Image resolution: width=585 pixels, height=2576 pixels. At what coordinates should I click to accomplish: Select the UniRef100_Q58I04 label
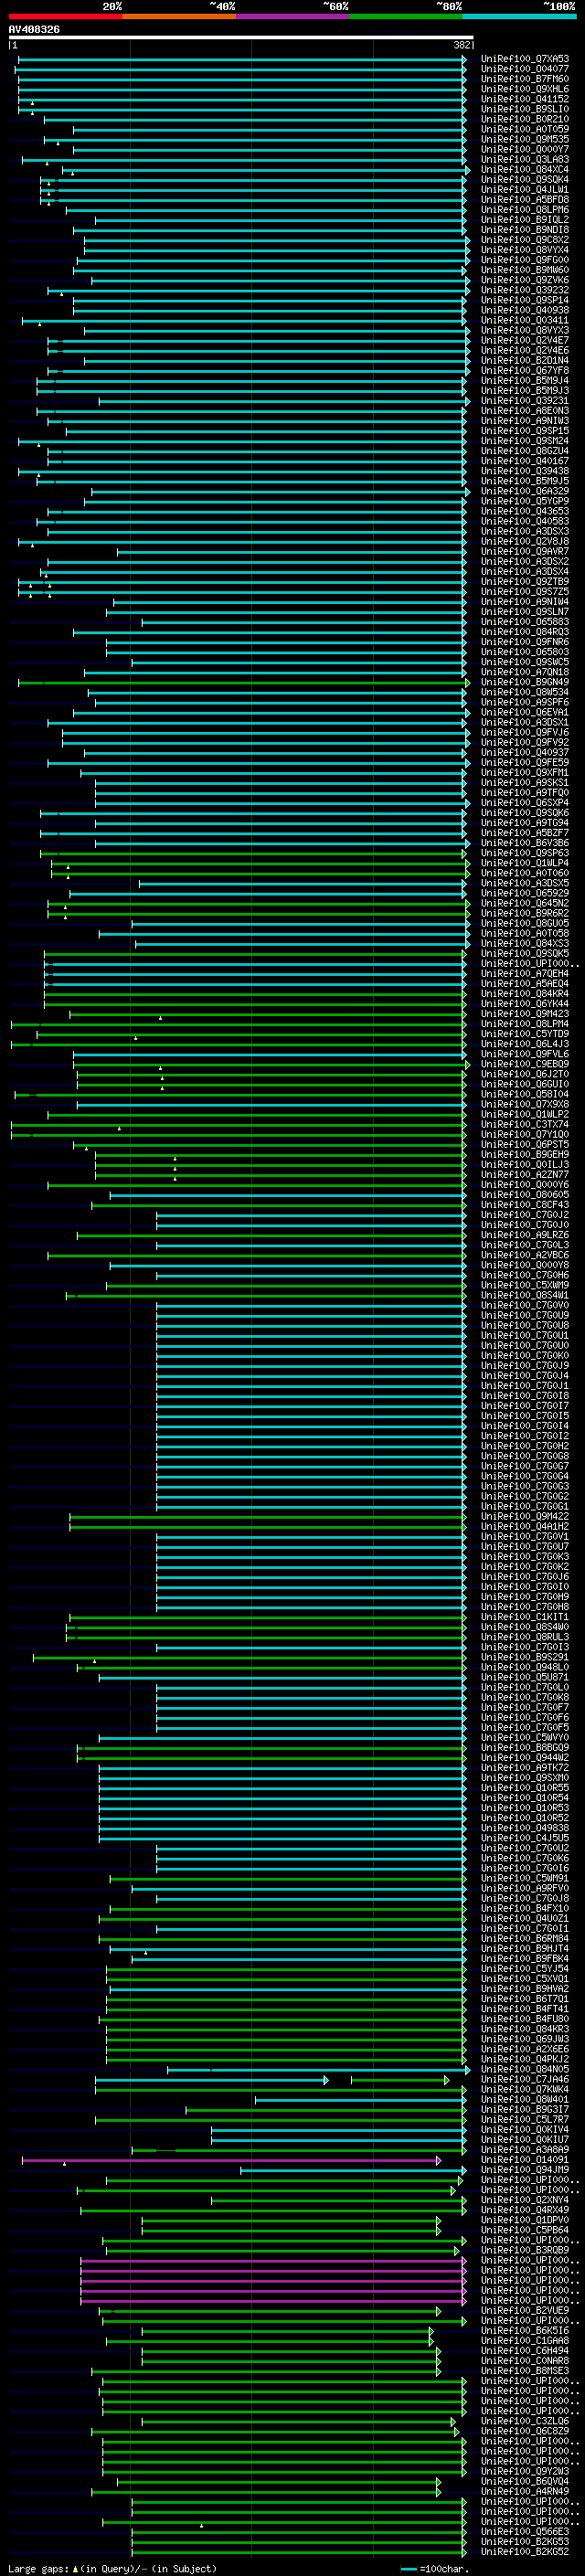coord(525,1094)
